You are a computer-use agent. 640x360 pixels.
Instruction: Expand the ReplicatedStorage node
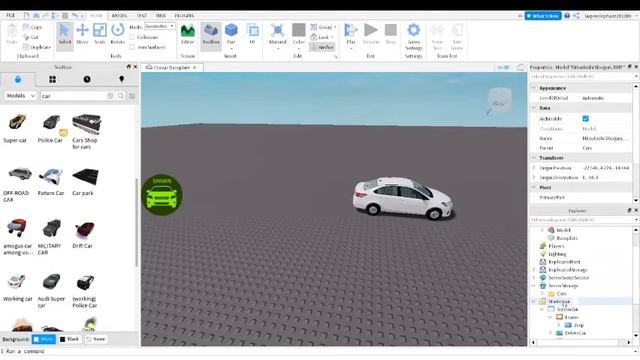pos(534,270)
